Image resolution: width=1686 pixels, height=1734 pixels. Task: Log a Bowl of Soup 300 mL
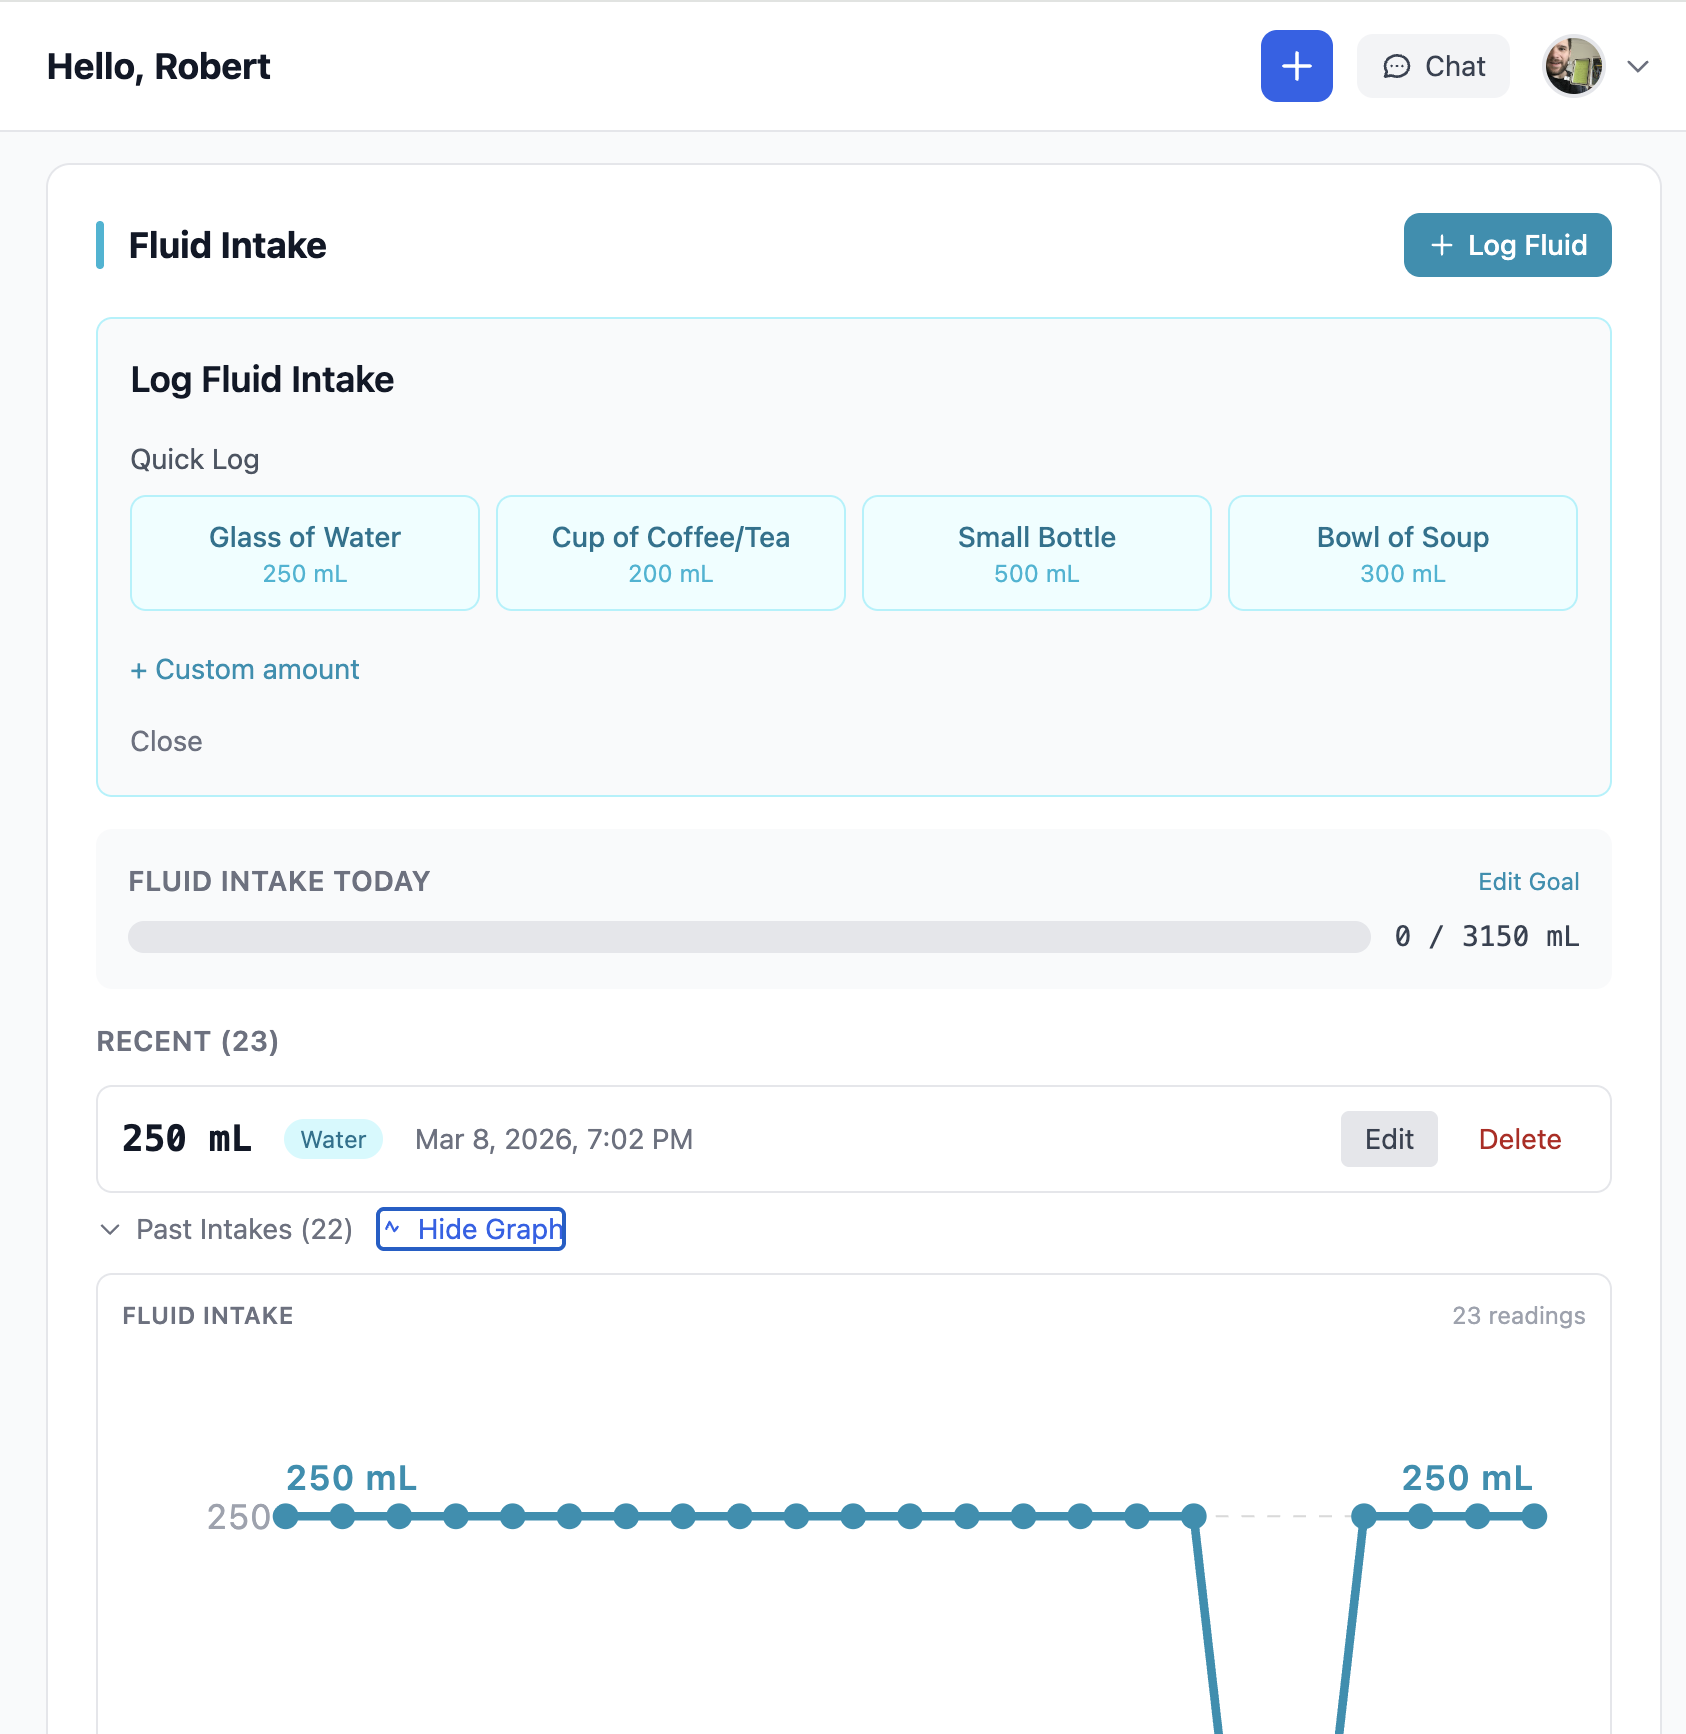coord(1402,553)
